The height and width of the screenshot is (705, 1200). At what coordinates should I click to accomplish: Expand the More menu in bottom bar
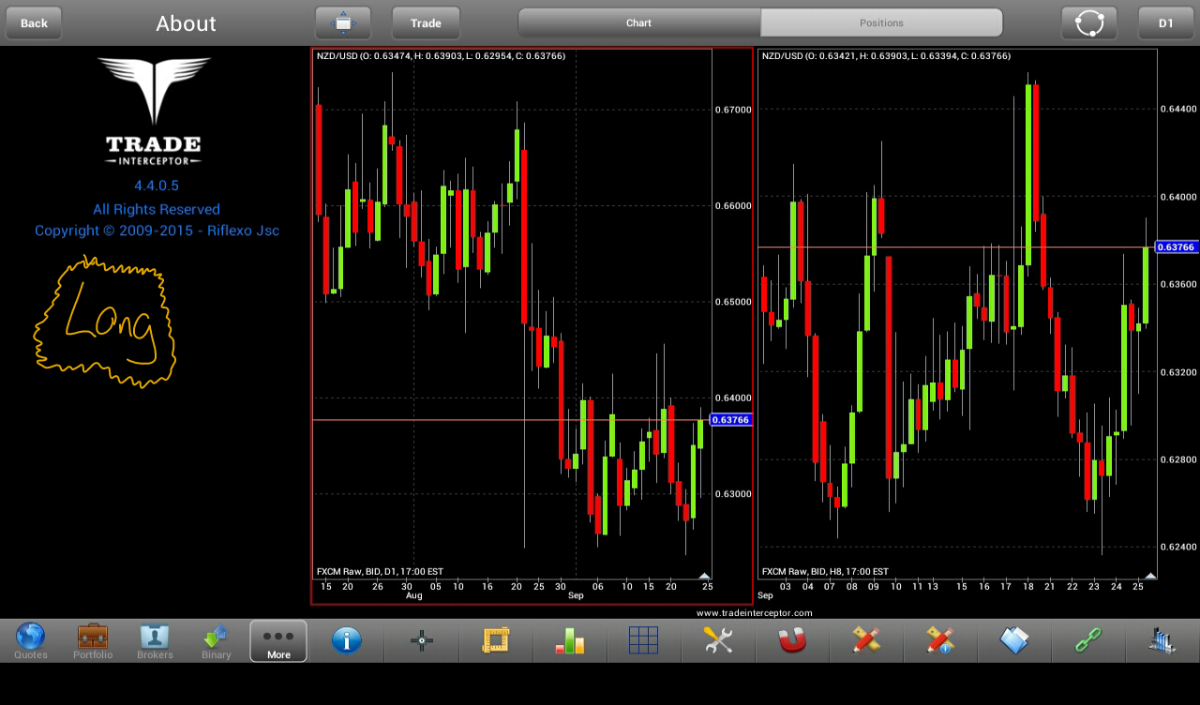(x=278, y=641)
